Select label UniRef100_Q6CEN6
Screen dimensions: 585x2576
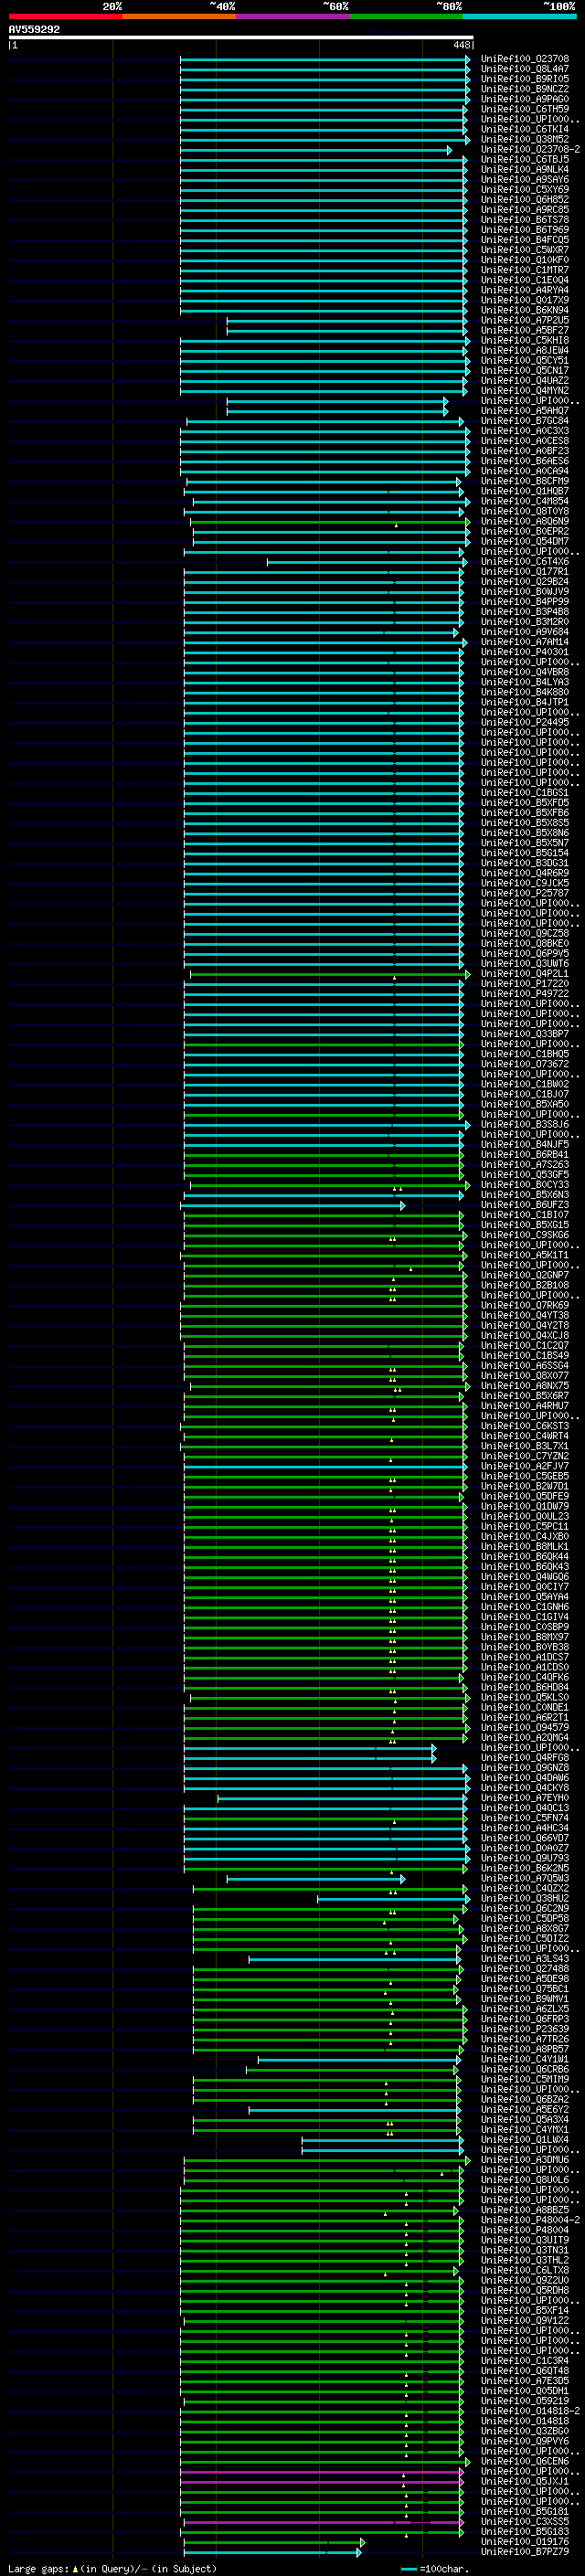[525, 2461]
